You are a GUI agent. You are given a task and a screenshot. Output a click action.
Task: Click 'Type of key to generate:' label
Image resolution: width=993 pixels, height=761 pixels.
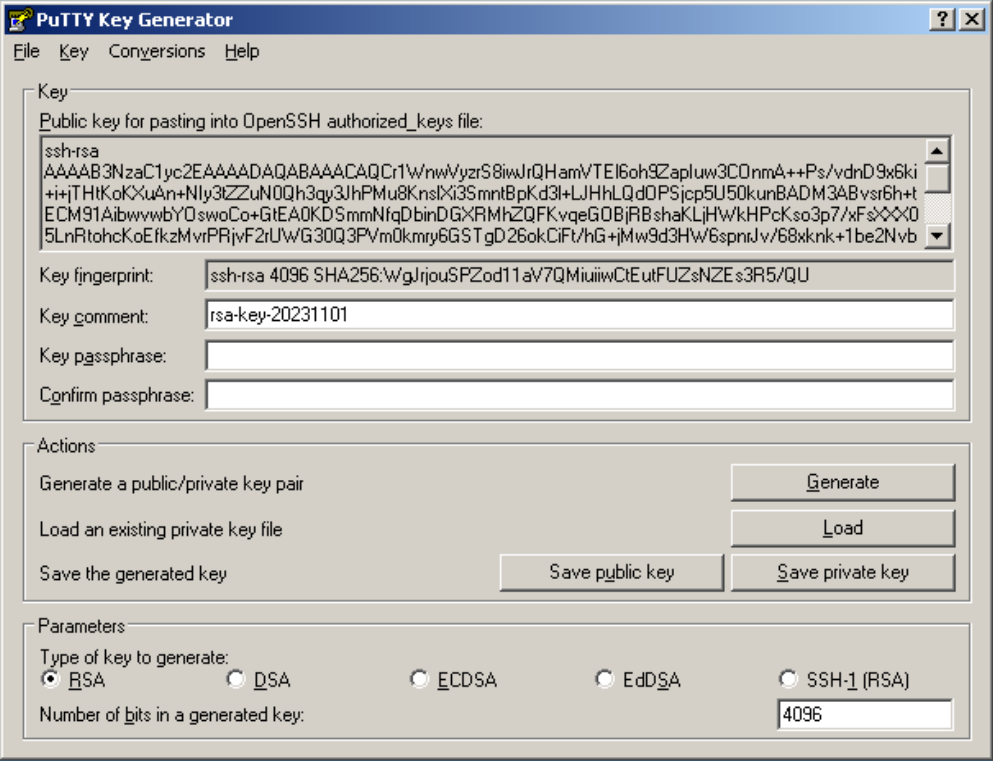(134, 657)
